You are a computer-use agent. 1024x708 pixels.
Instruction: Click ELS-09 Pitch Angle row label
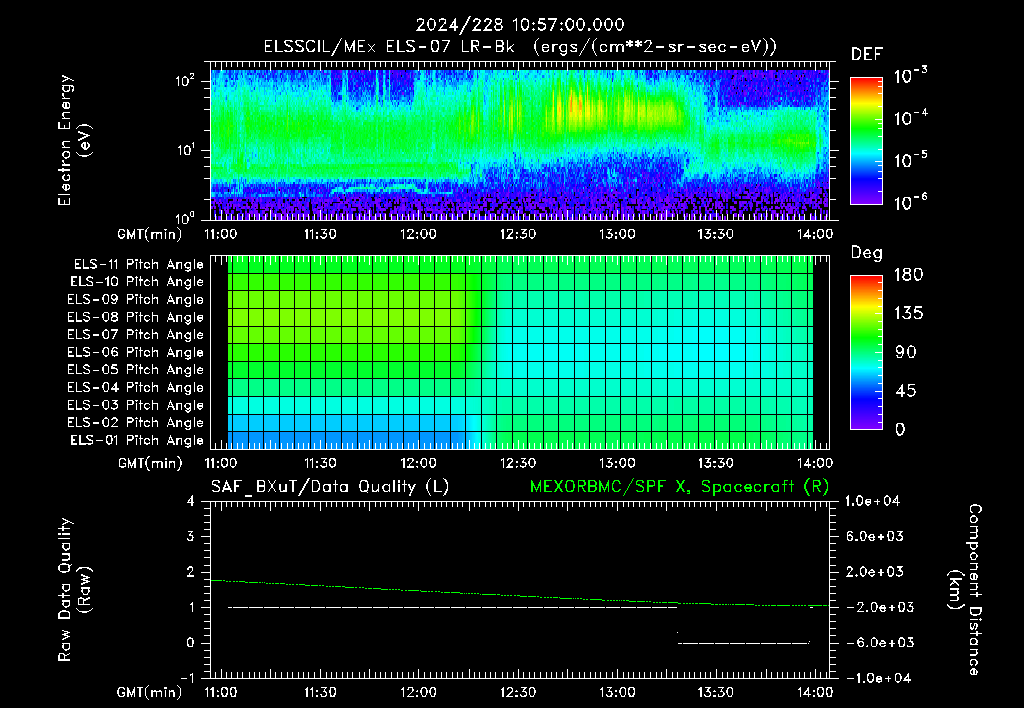136,300
